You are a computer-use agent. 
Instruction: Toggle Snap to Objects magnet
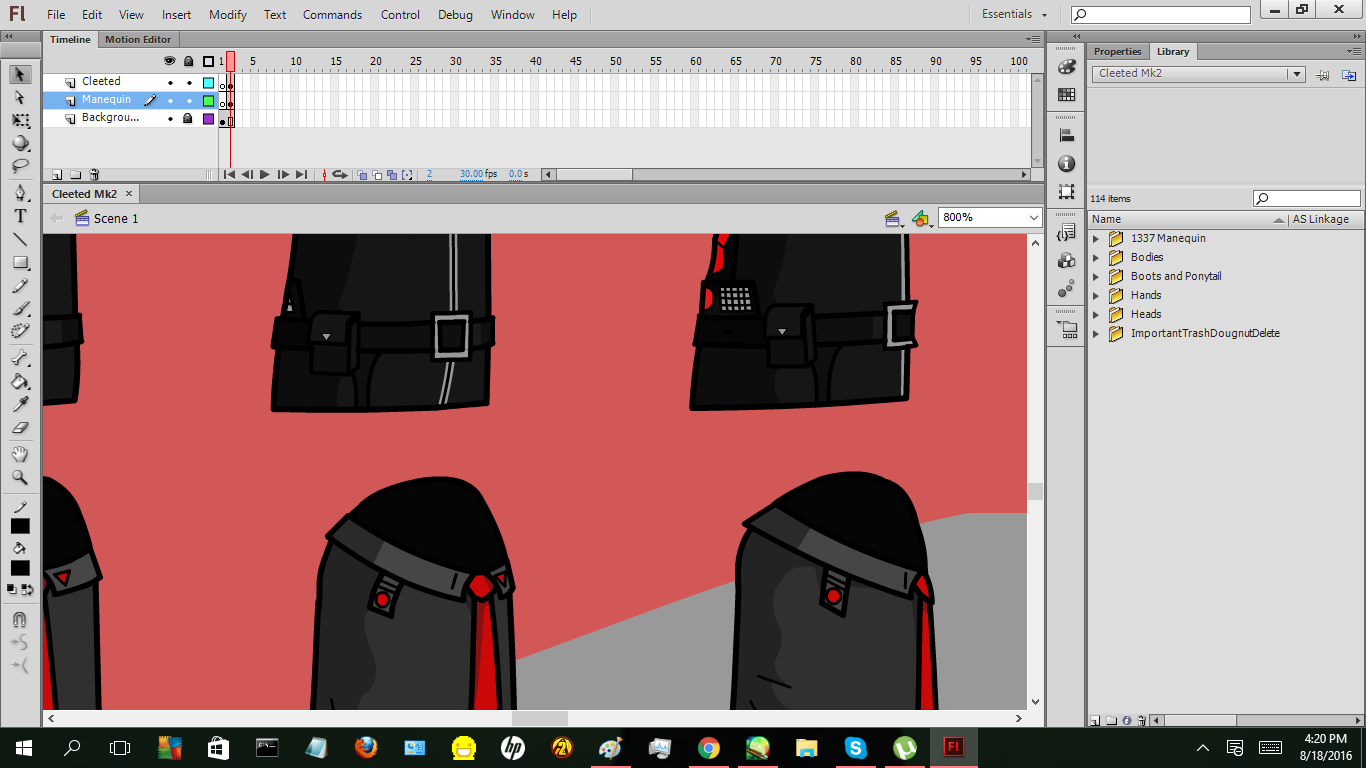[20, 620]
